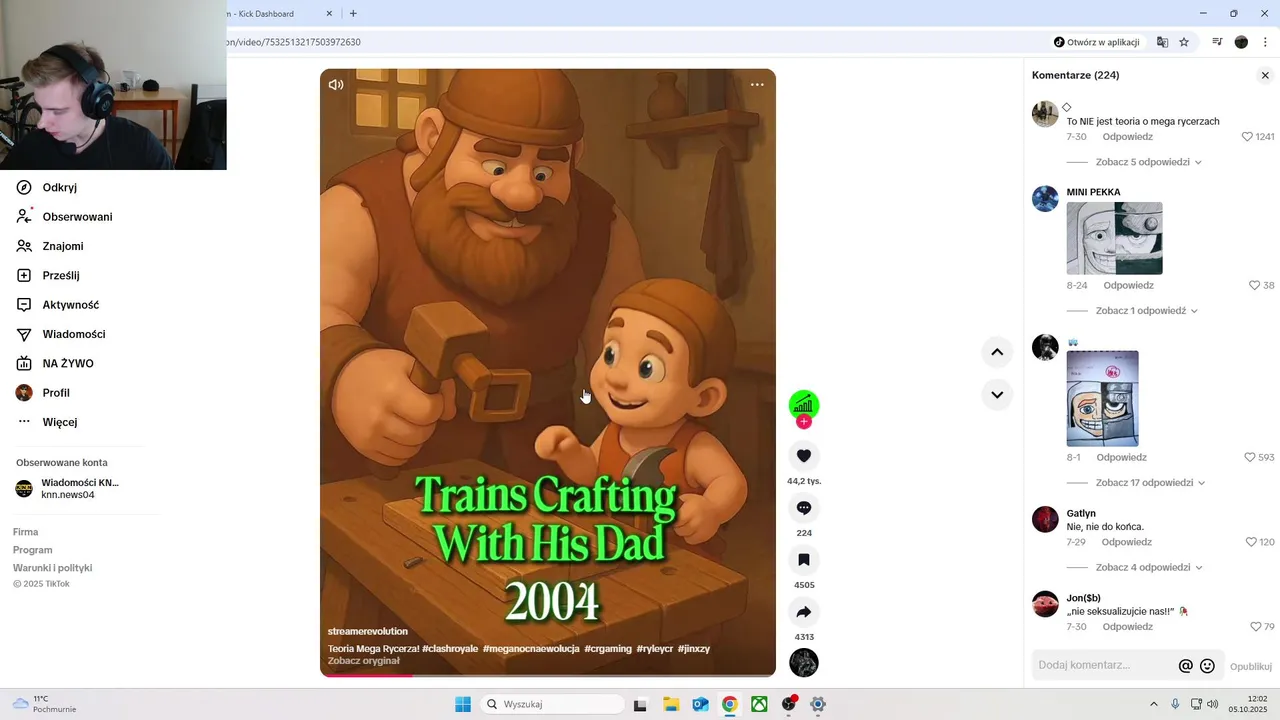Like the comment with 1241 likes
Screen dimensions: 1280x720
point(1247,137)
